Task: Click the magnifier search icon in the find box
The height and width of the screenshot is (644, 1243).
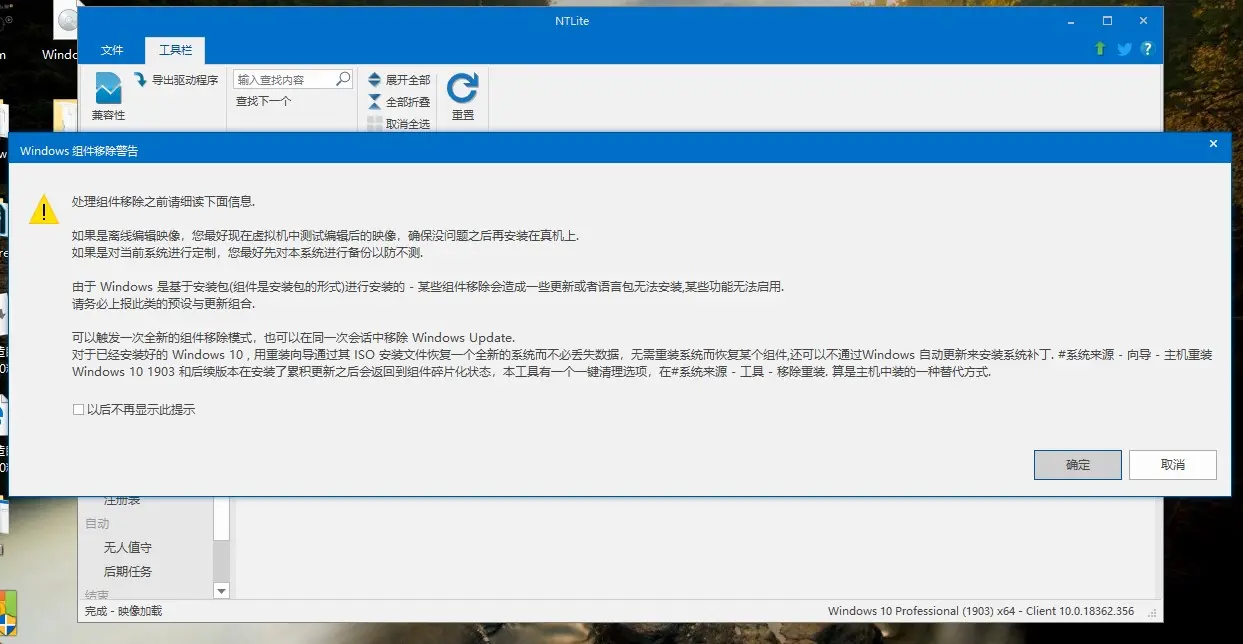Action: pyautogui.click(x=343, y=79)
